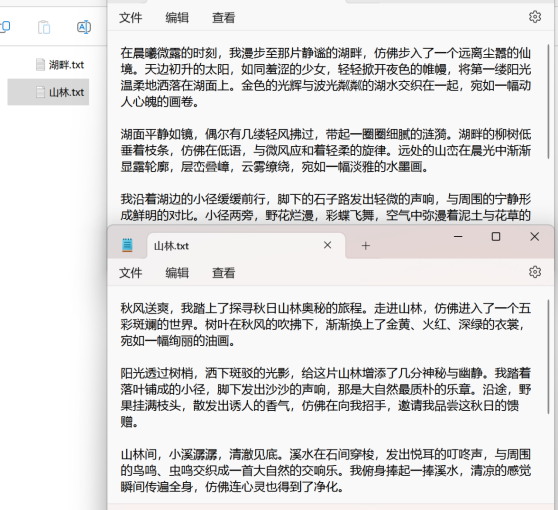Open settings gear in upper Notepad window

[535, 17]
